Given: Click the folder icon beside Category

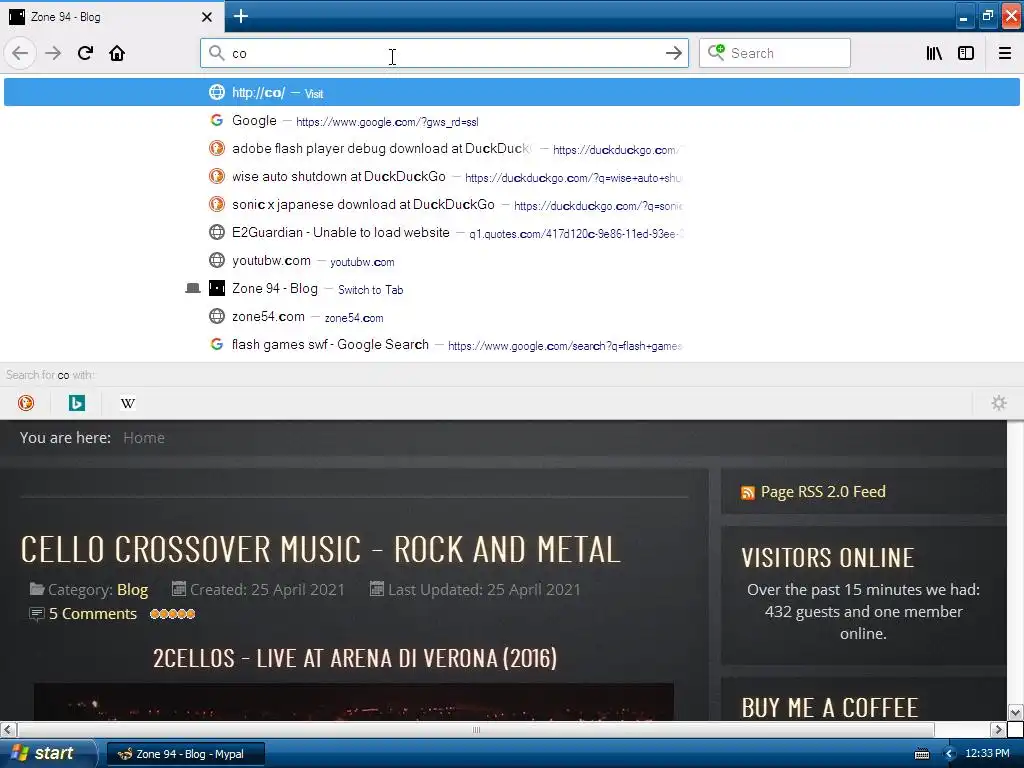Looking at the screenshot, I should tap(37, 590).
